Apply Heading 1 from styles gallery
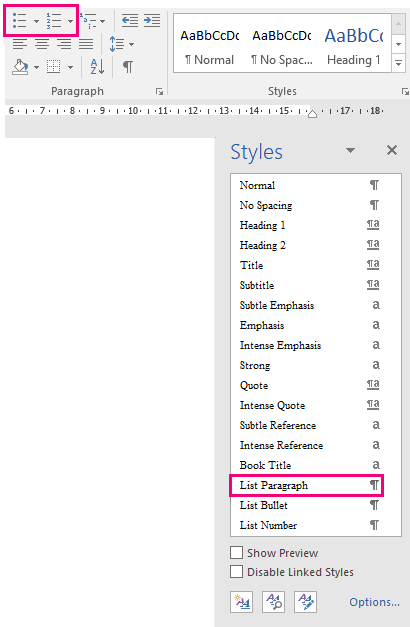The height and width of the screenshot is (627, 410). pyautogui.click(x=354, y=46)
